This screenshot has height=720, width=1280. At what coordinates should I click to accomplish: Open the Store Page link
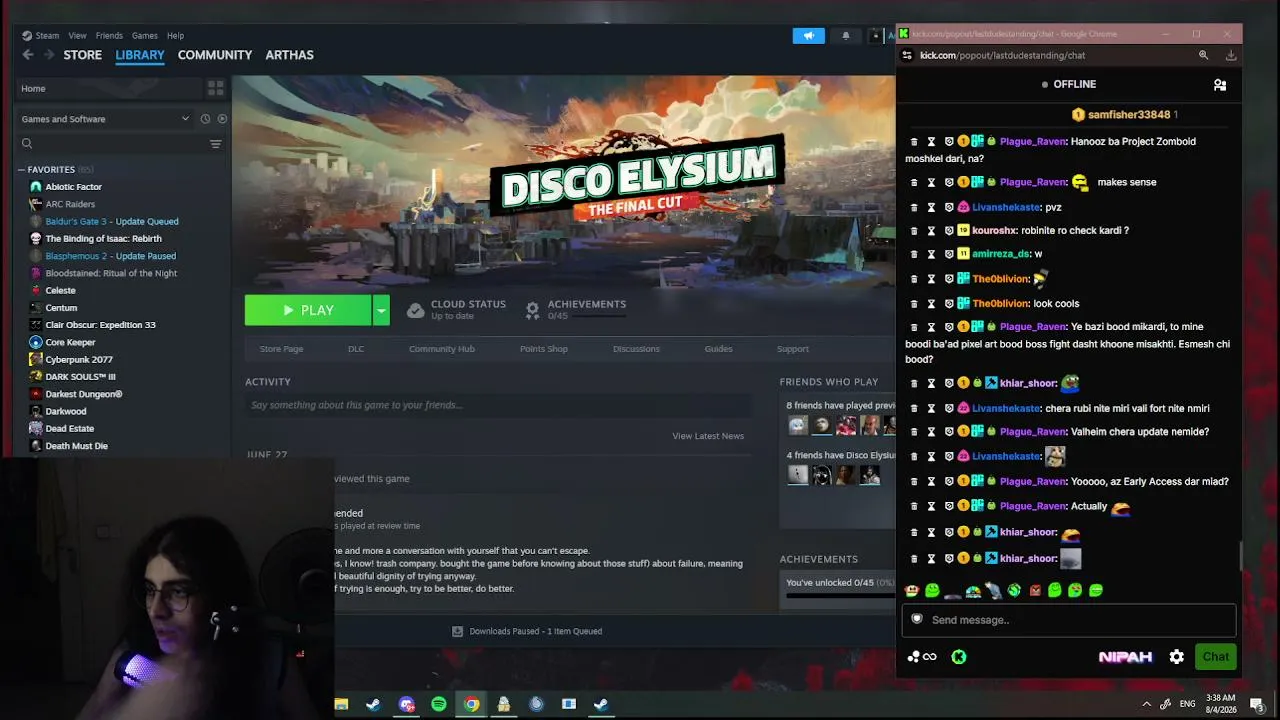click(x=281, y=349)
